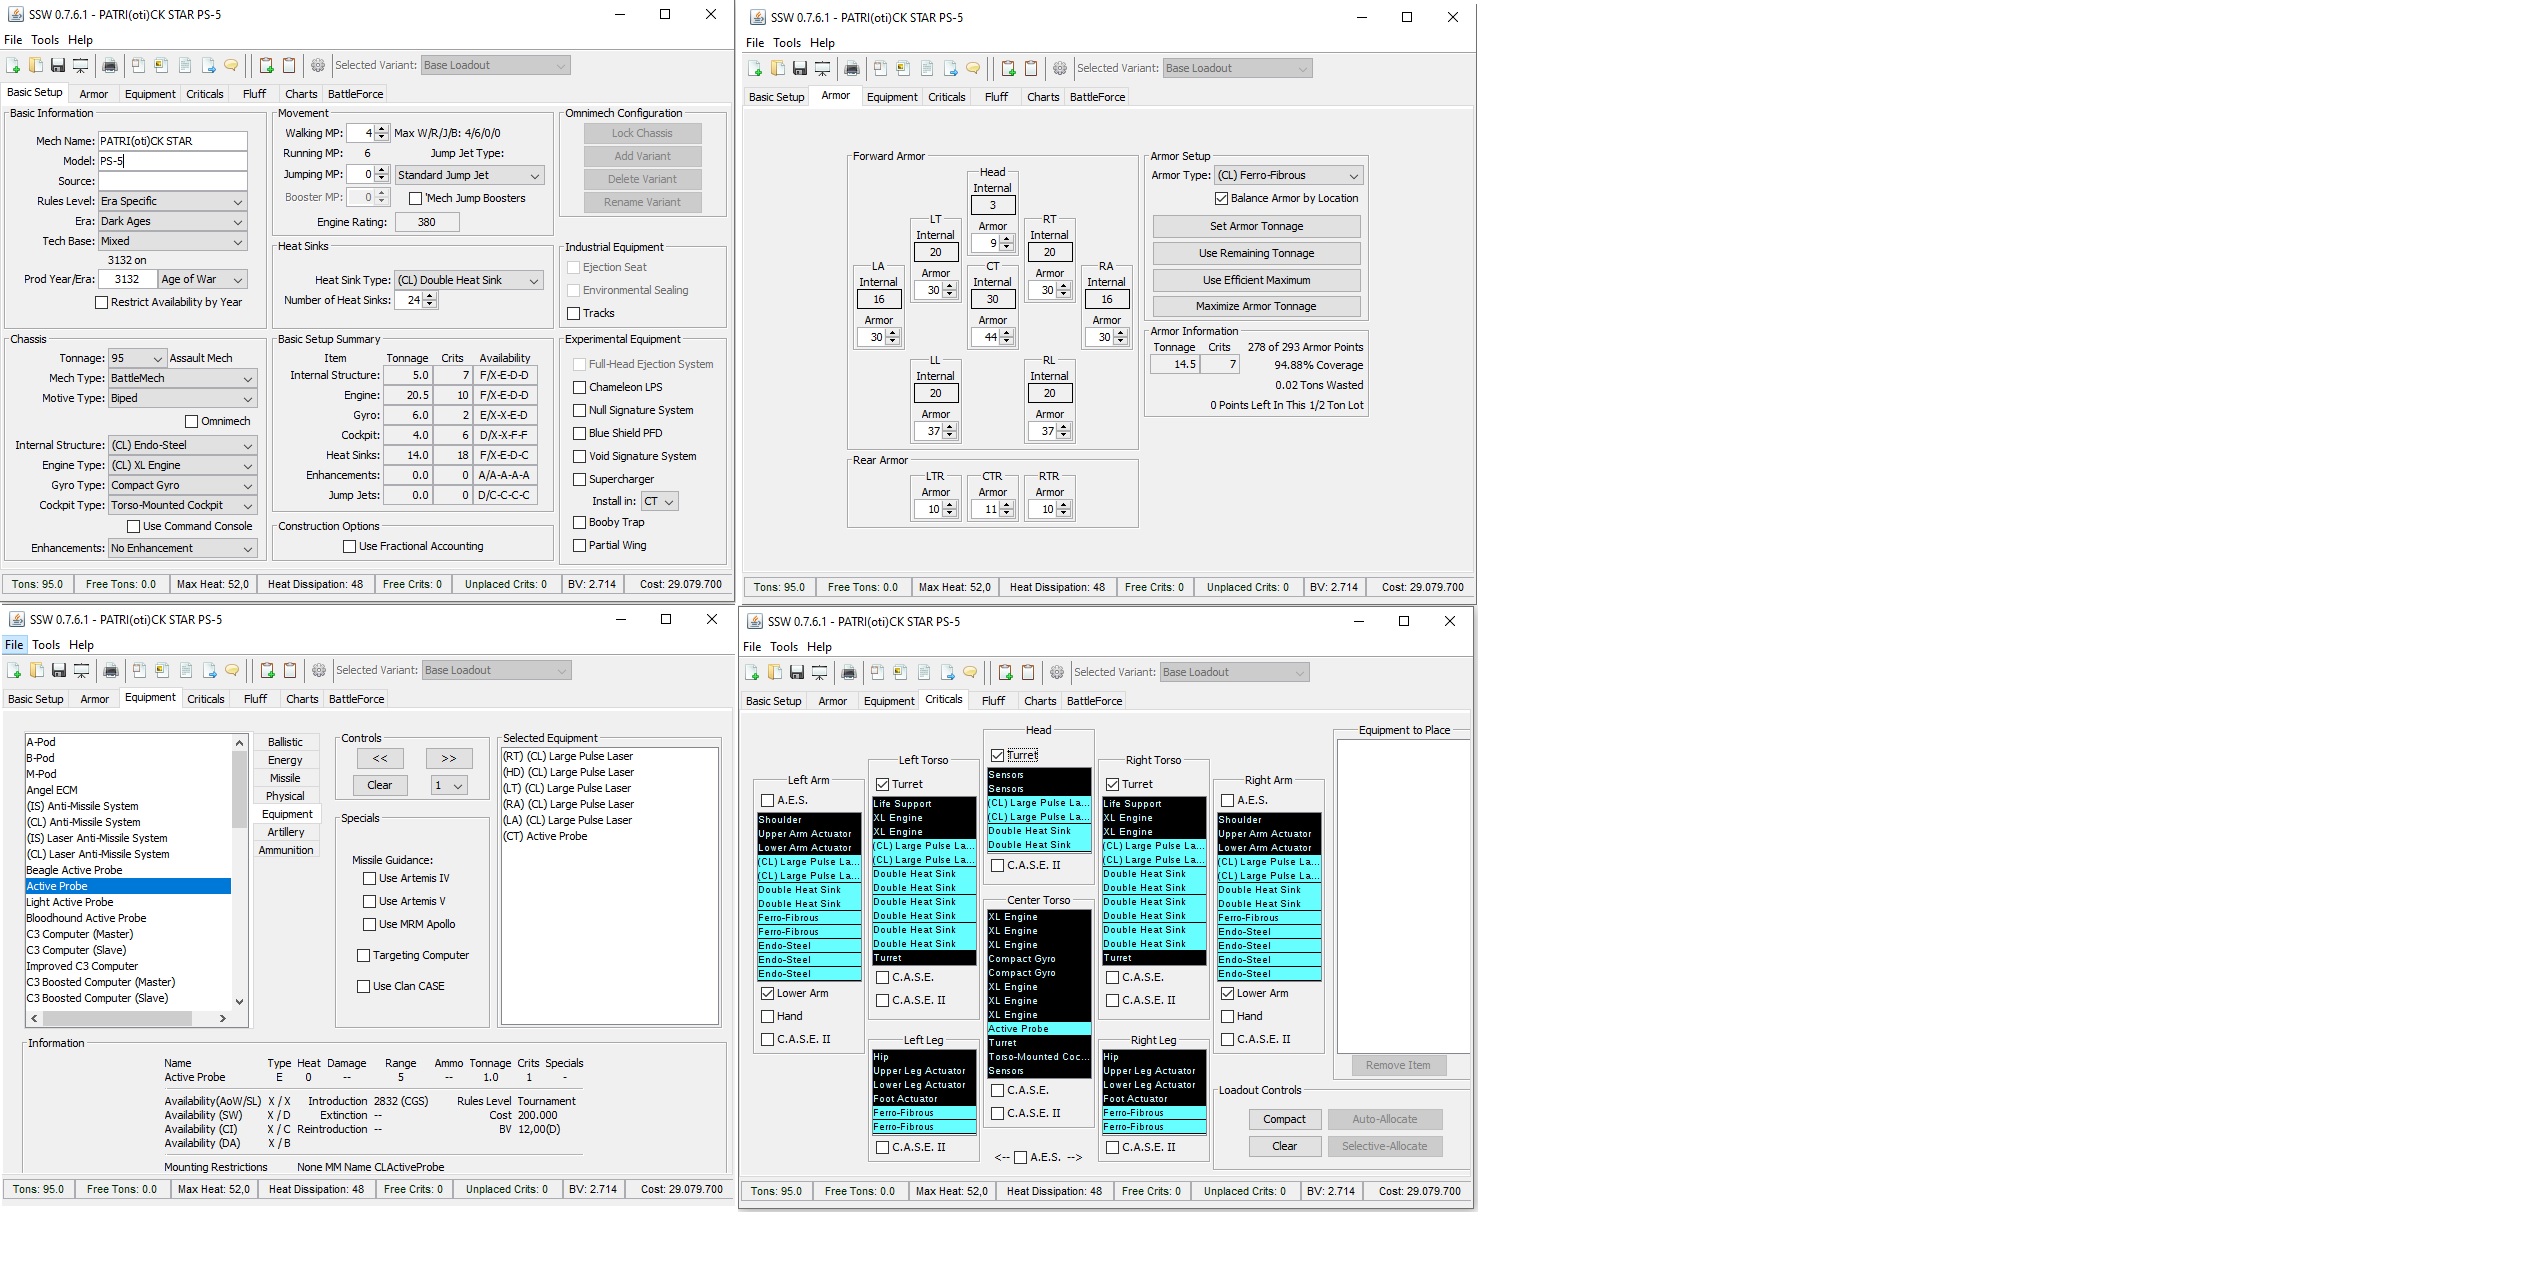Click Open folder icon in Equipment window toolbar
Viewport: 2540px width, 1274px height.
pos(36,671)
